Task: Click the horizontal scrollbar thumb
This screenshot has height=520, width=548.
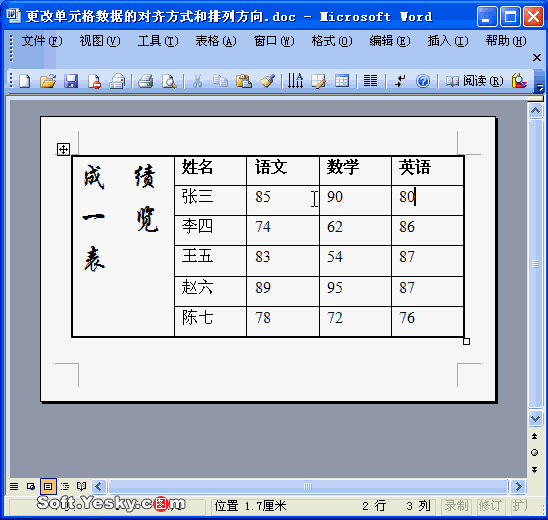Action: (x=308, y=486)
